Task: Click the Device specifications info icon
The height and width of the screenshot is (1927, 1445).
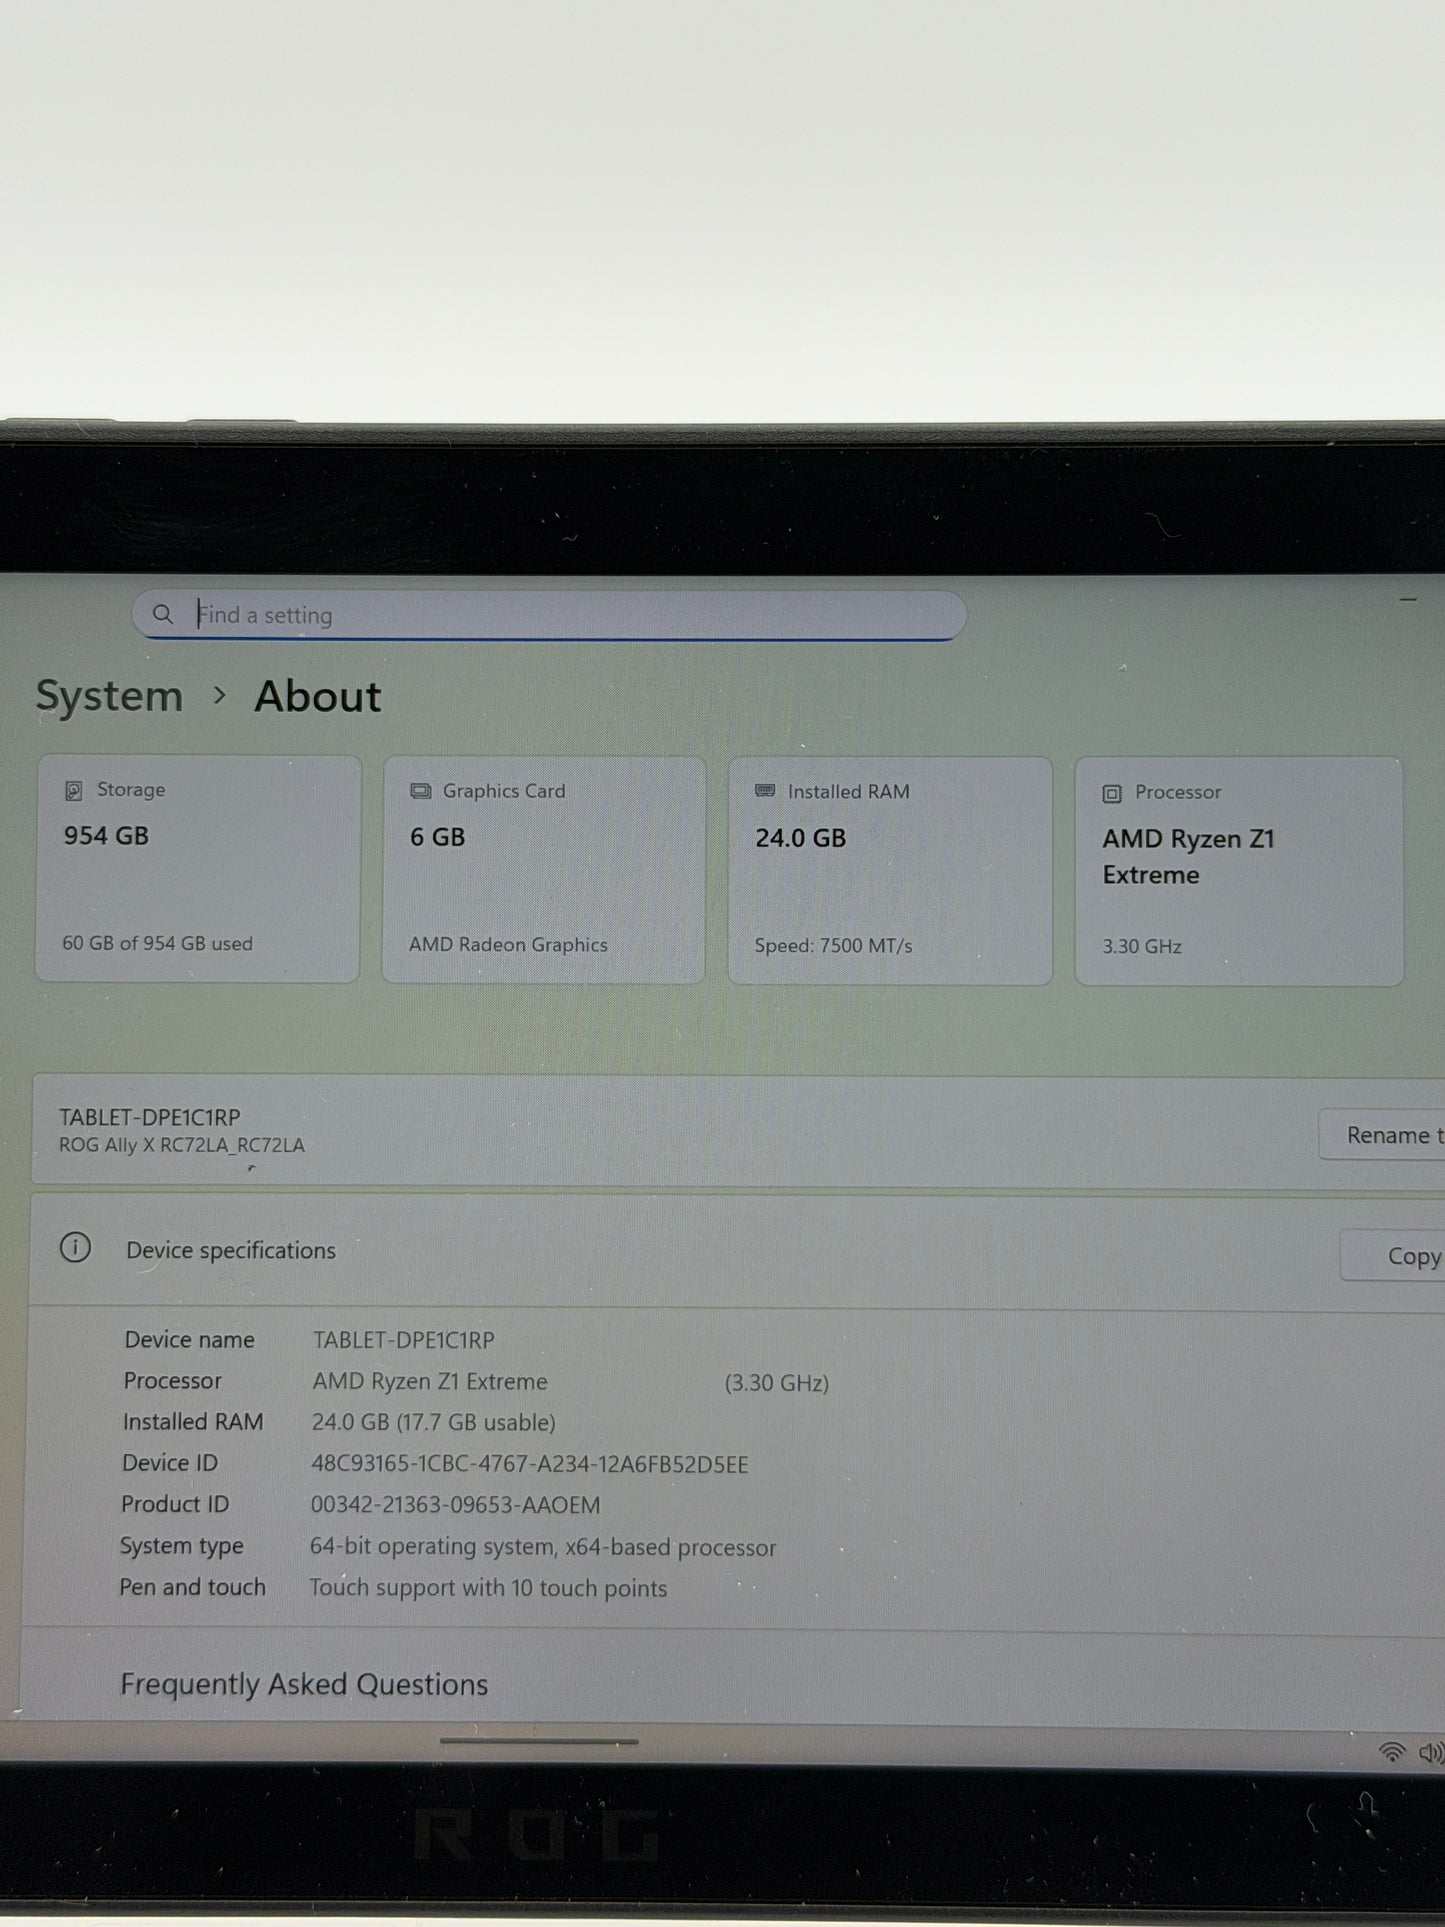Action: coord(75,1247)
